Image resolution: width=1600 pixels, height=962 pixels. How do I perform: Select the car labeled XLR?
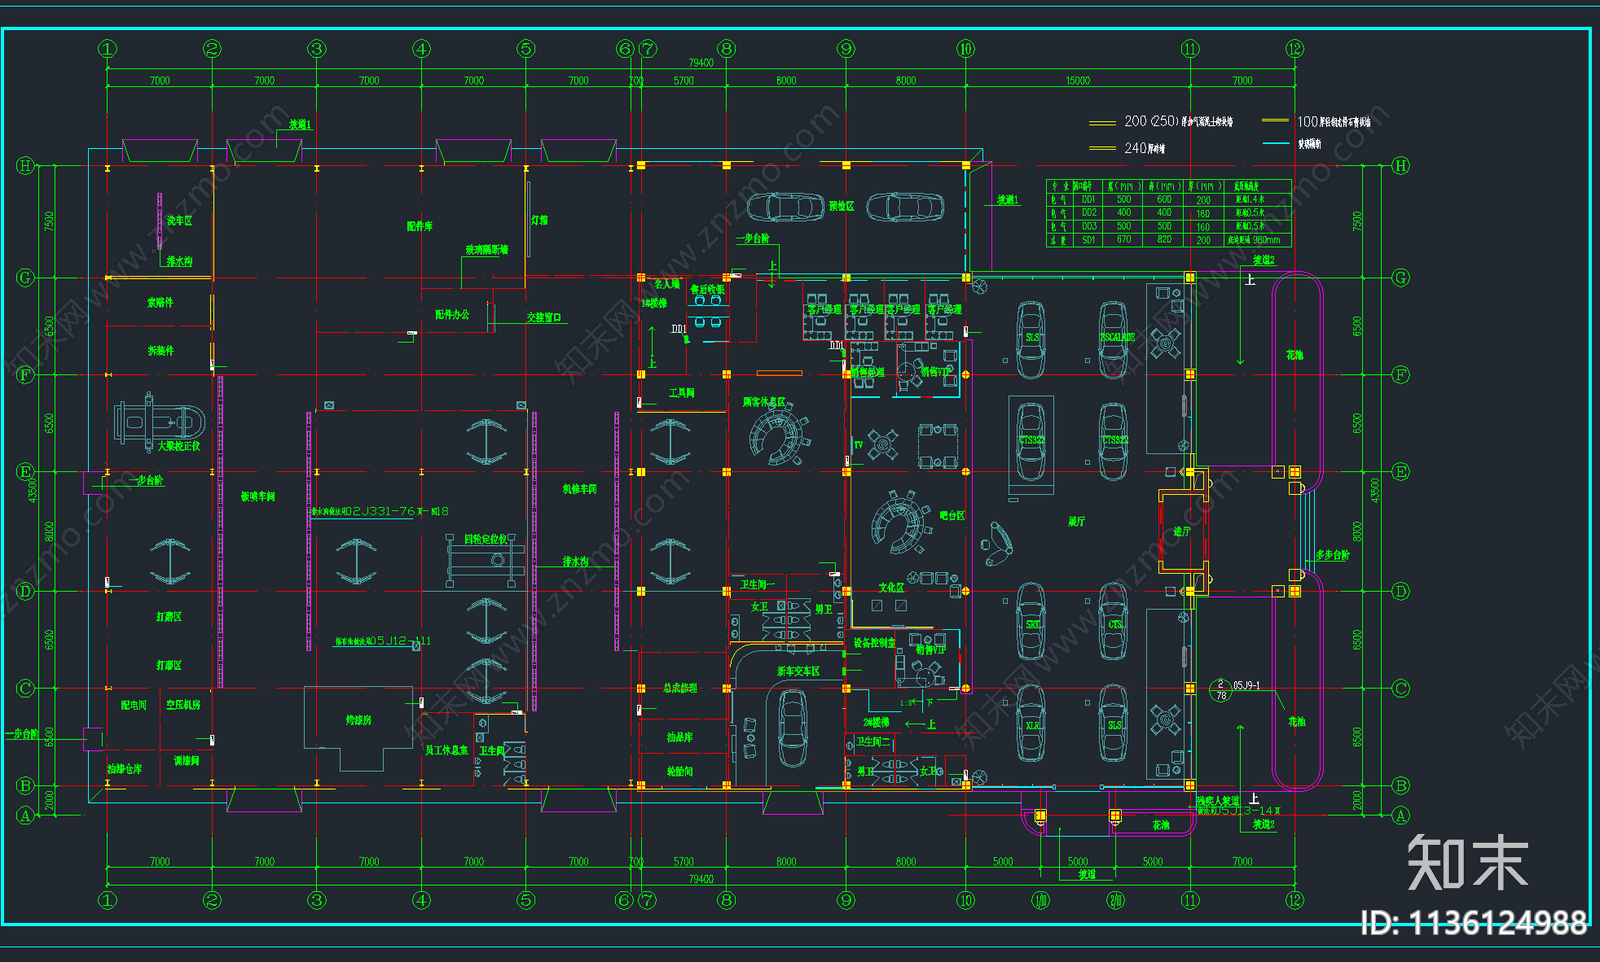[x=1032, y=723]
